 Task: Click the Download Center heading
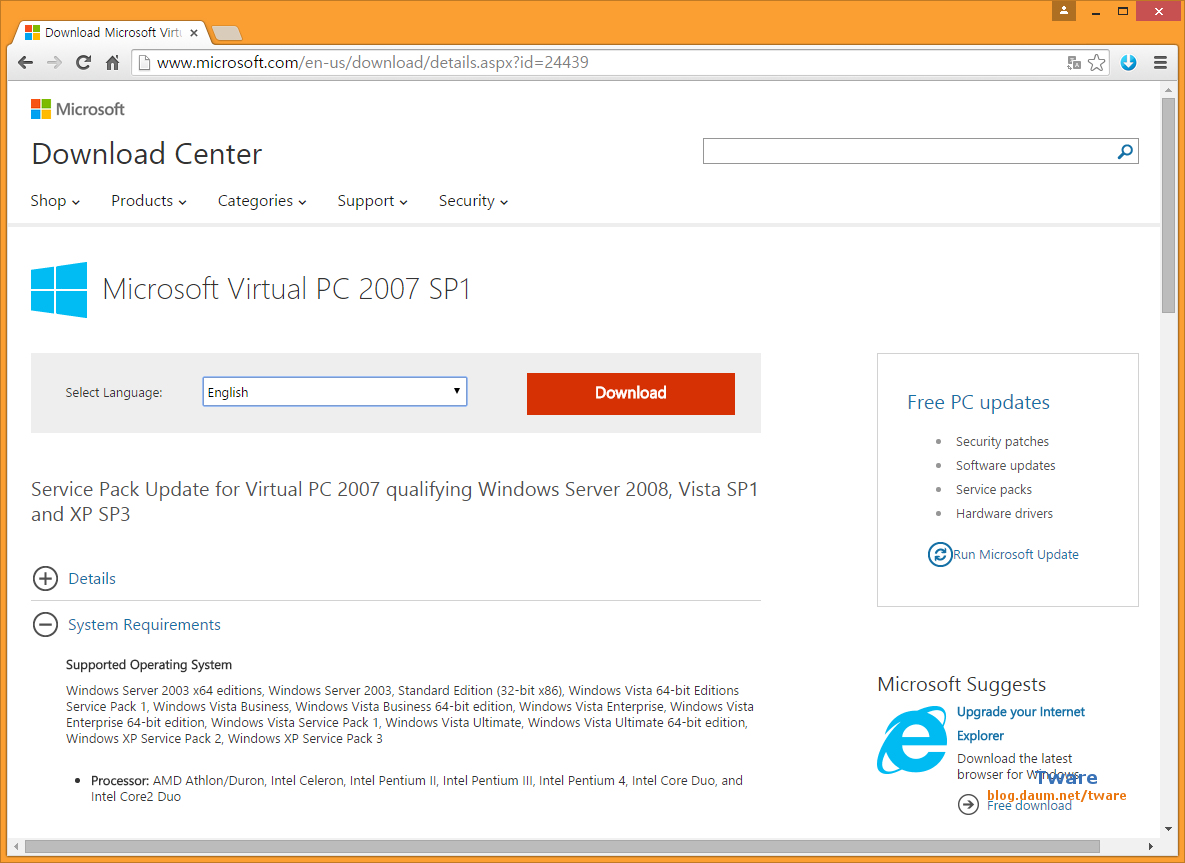click(147, 154)
